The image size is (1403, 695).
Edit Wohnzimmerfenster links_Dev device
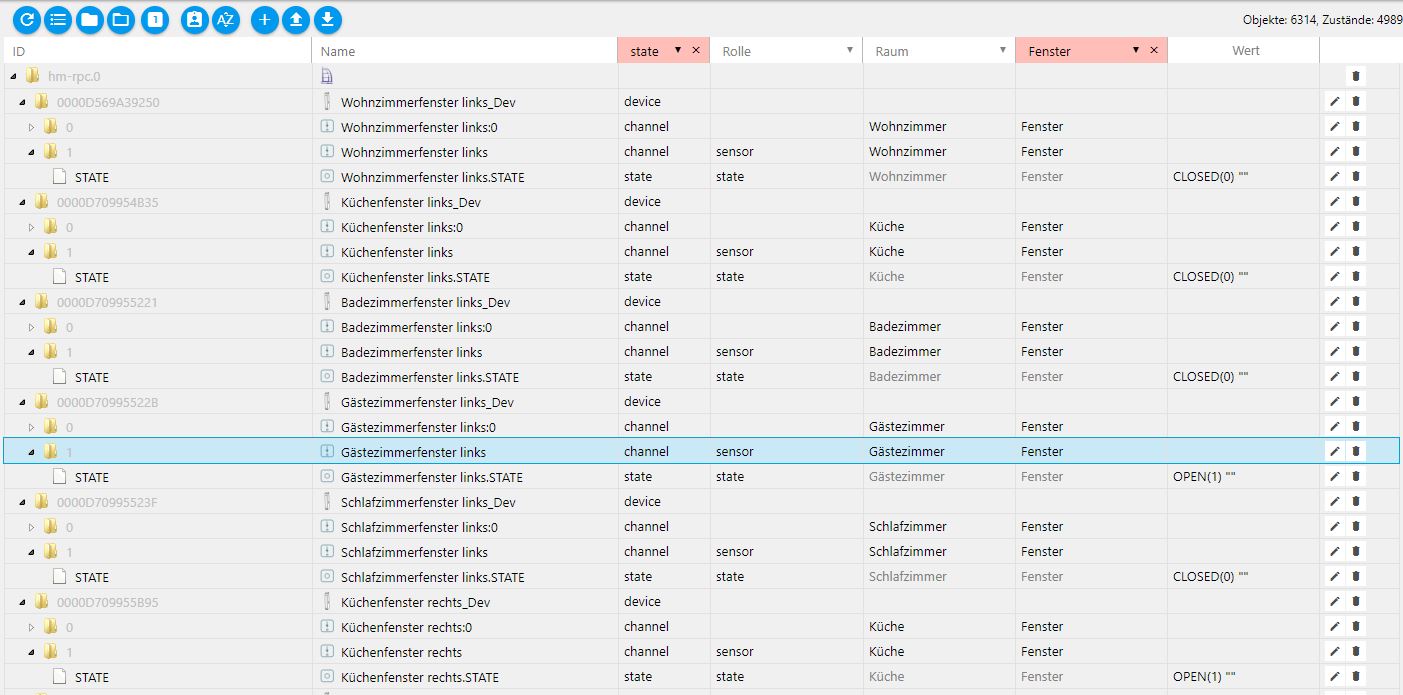click(1334, 101)
